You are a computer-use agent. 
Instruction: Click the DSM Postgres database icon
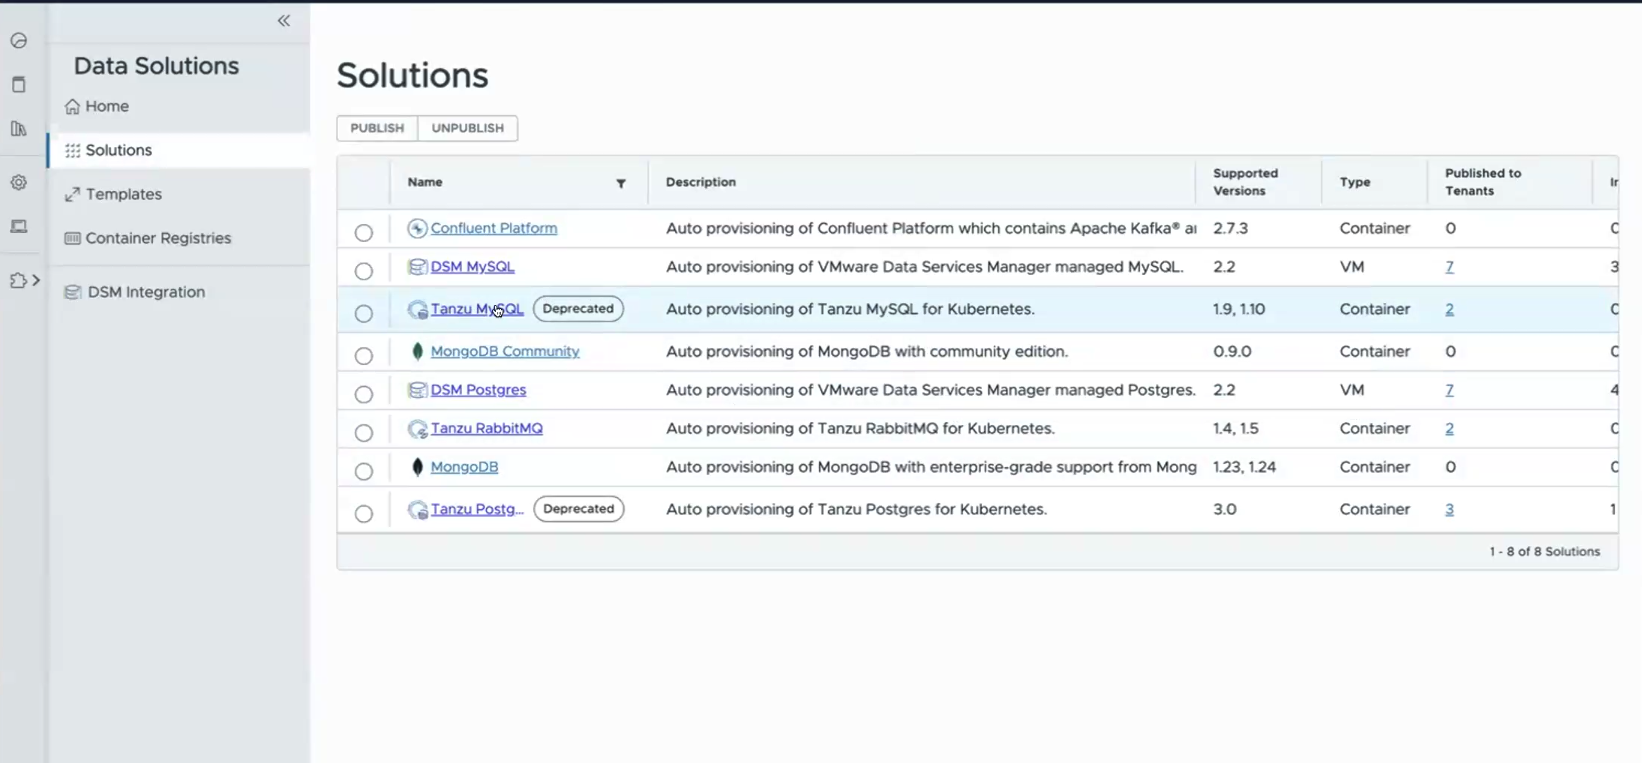pyautogui.click(x=417, y=390)
